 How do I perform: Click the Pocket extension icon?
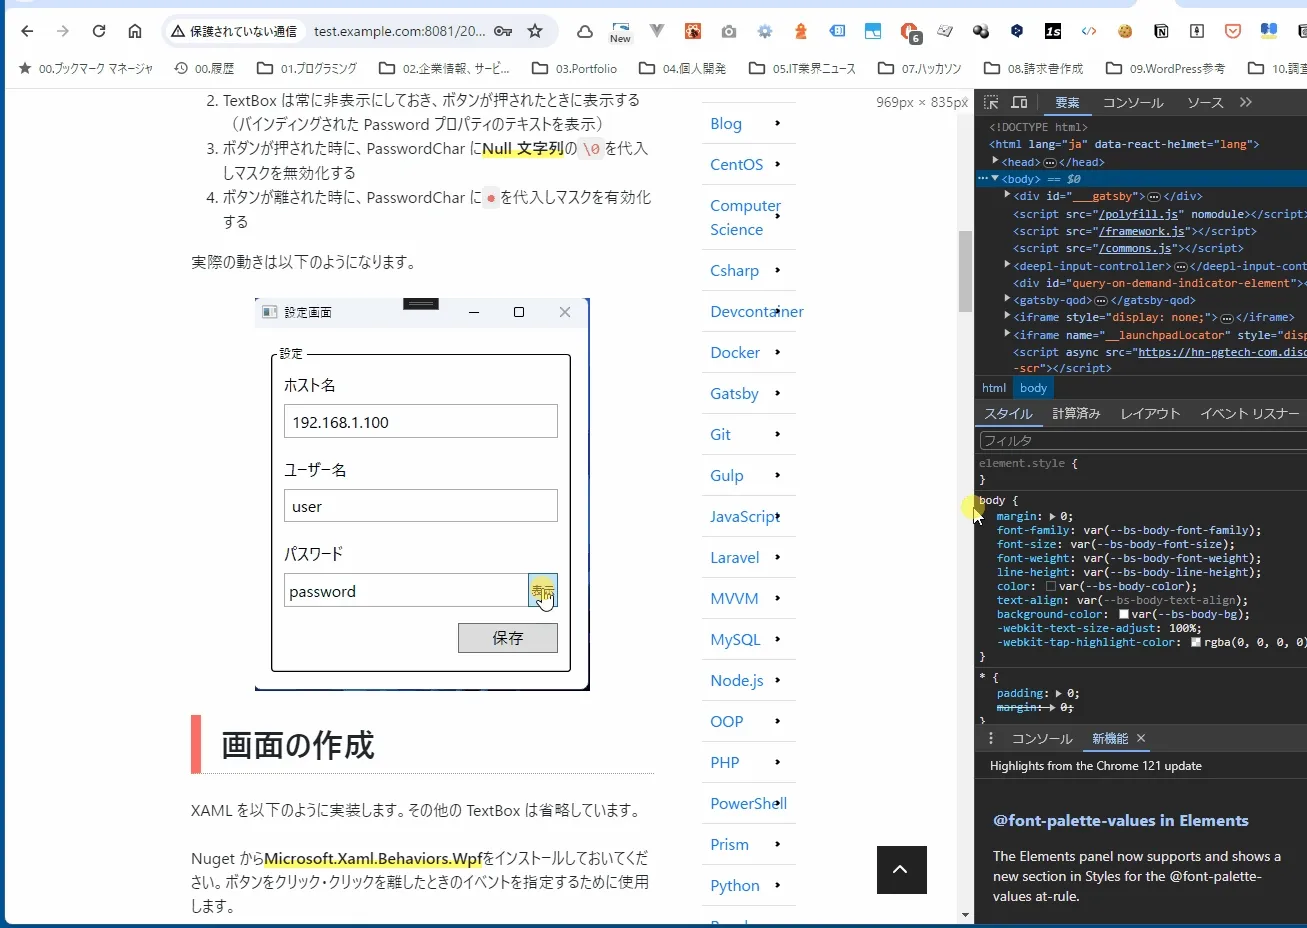[1233, 31]
